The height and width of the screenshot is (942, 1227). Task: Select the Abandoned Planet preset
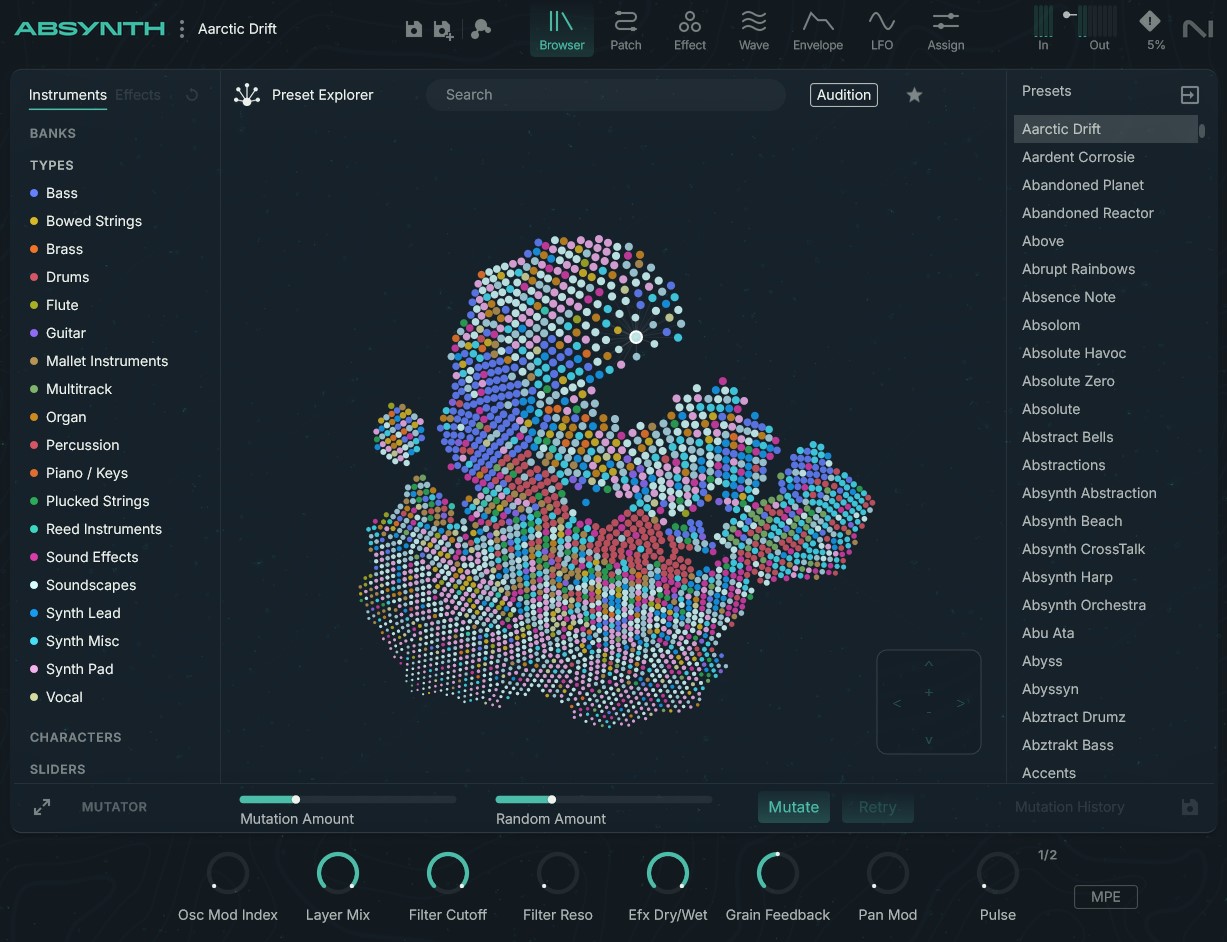[x=1082, y=185]
